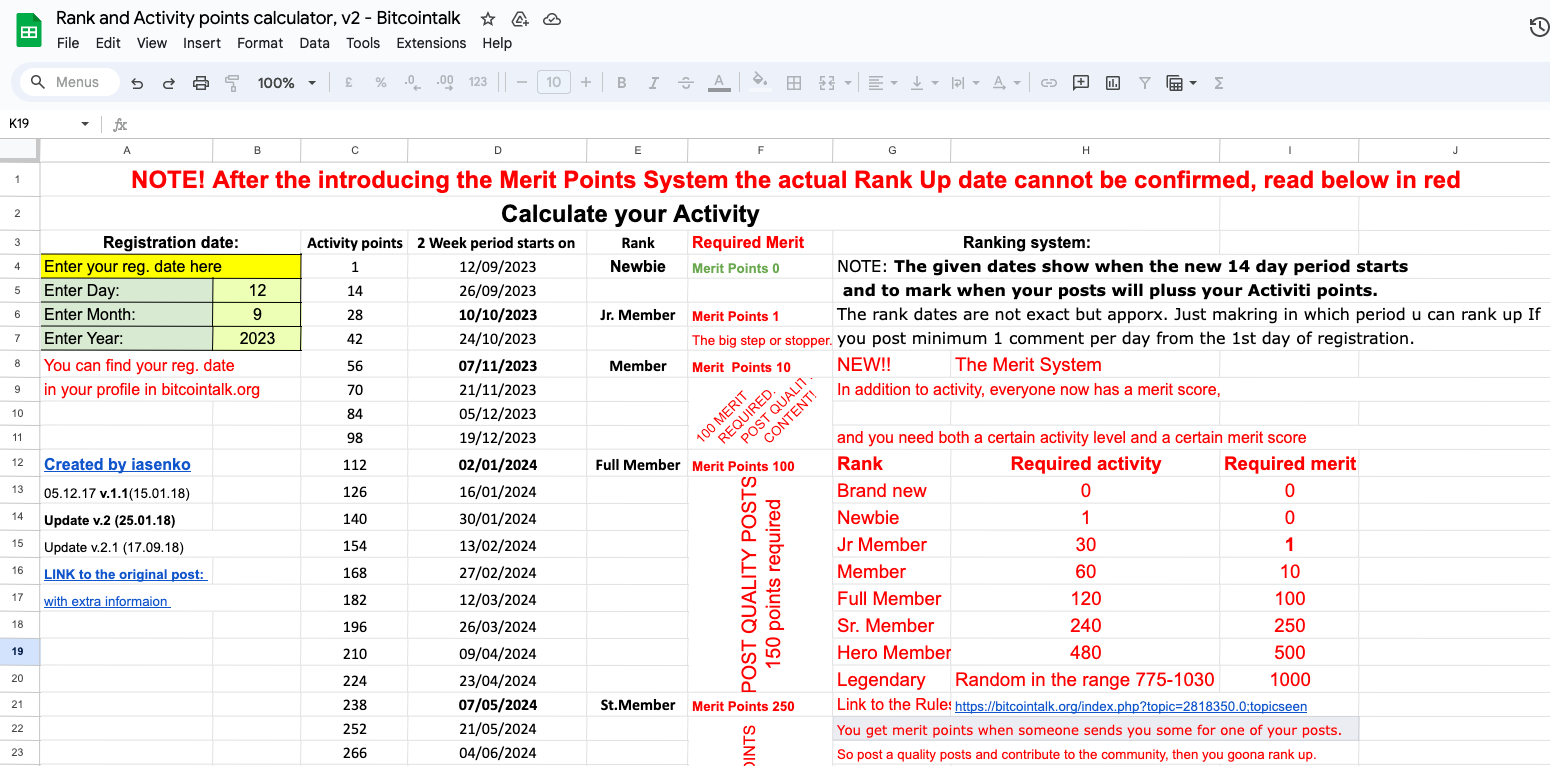Open horizontal align dropdown
The height and width of the screenshot is (766, 1550).
click(882, 83)
